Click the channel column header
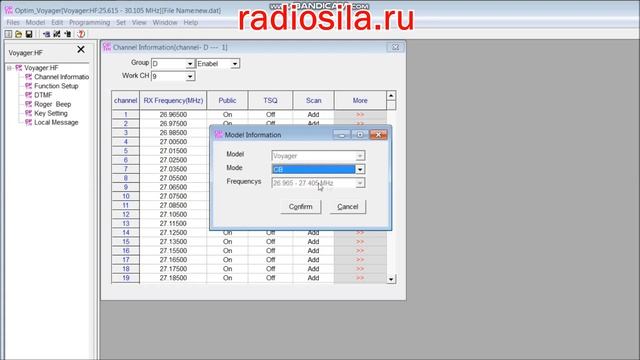Screen dimensions: 640x360 [126, 100]
